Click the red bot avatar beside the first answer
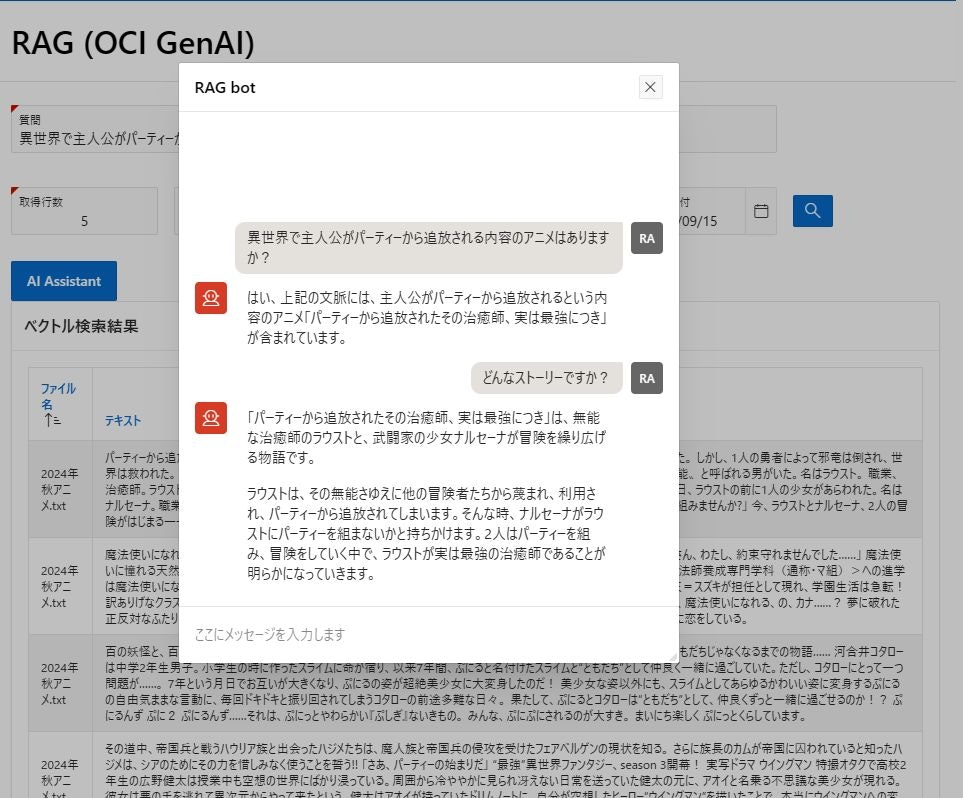This screenshot has height=798, width=963. pos(211,298)
